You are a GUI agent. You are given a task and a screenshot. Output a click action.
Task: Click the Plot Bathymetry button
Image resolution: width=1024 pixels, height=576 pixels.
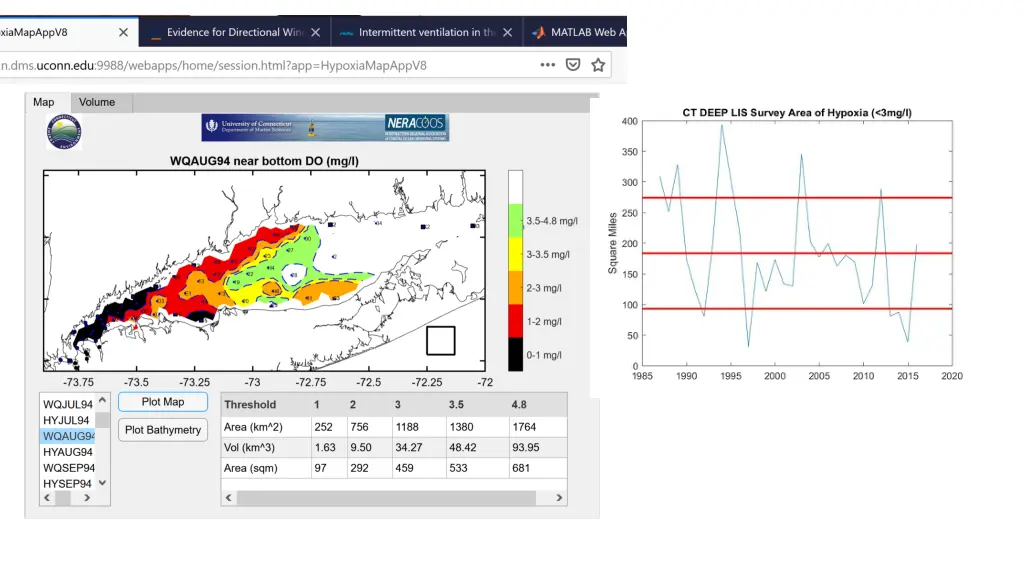coord(163,430)
